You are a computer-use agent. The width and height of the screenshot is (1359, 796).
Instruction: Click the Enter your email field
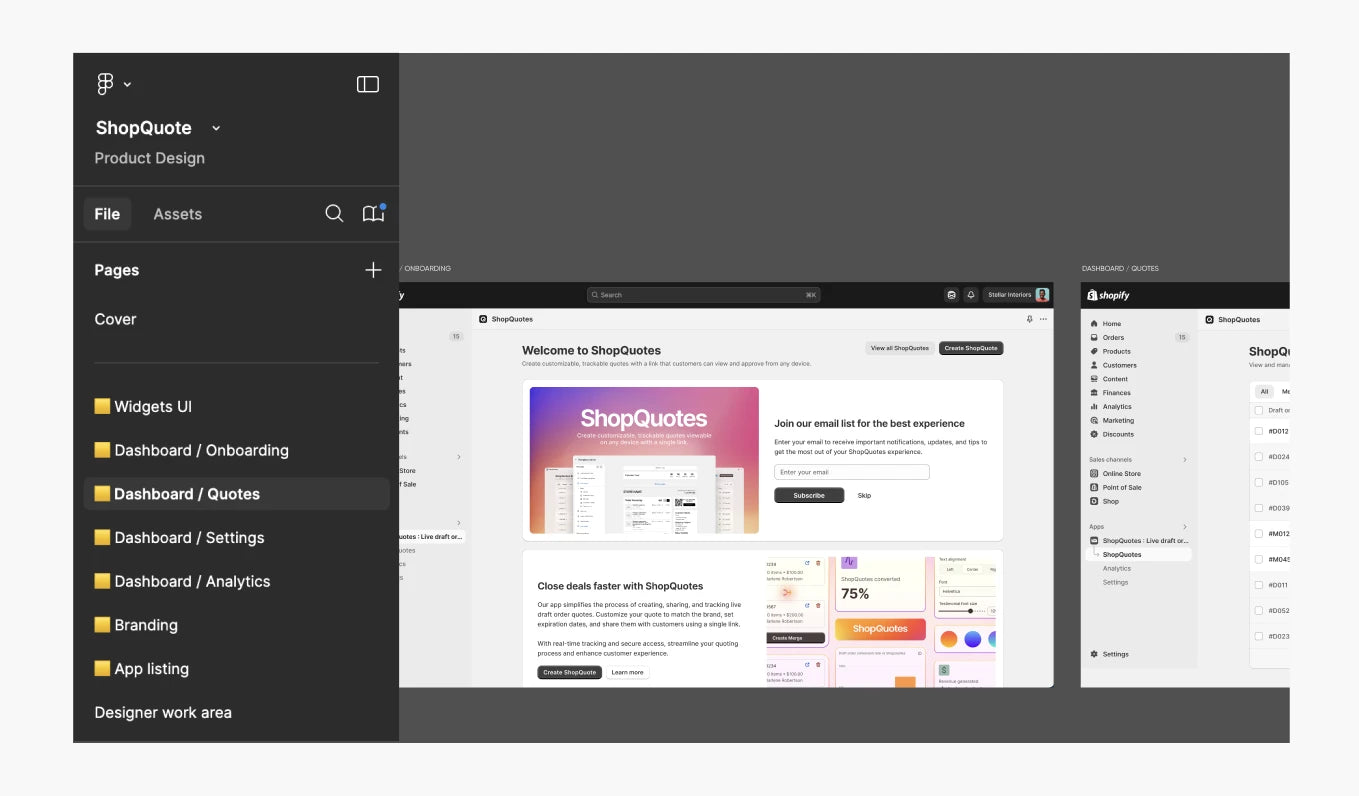851,472
